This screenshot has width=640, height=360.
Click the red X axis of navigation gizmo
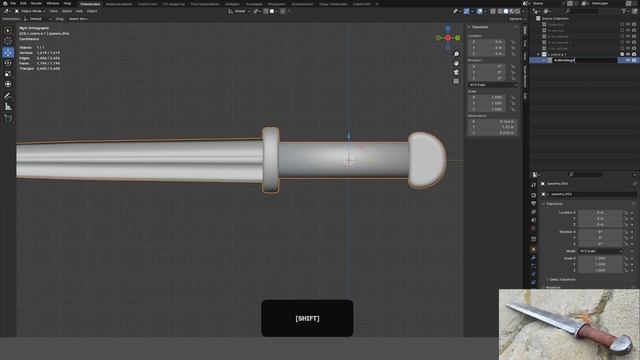pyautogui.click(x=448, y=38)
